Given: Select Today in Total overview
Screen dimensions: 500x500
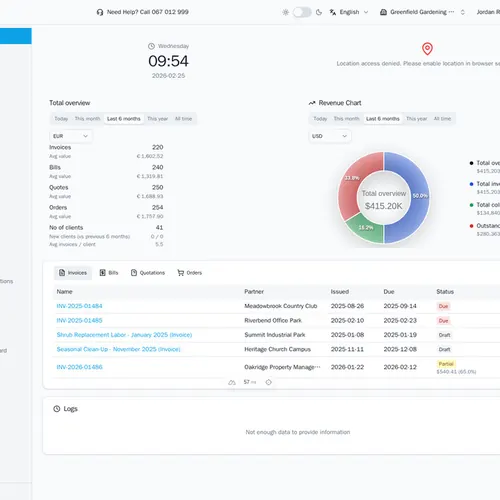Looking at the screenshot, I should [x=61, y=119].
